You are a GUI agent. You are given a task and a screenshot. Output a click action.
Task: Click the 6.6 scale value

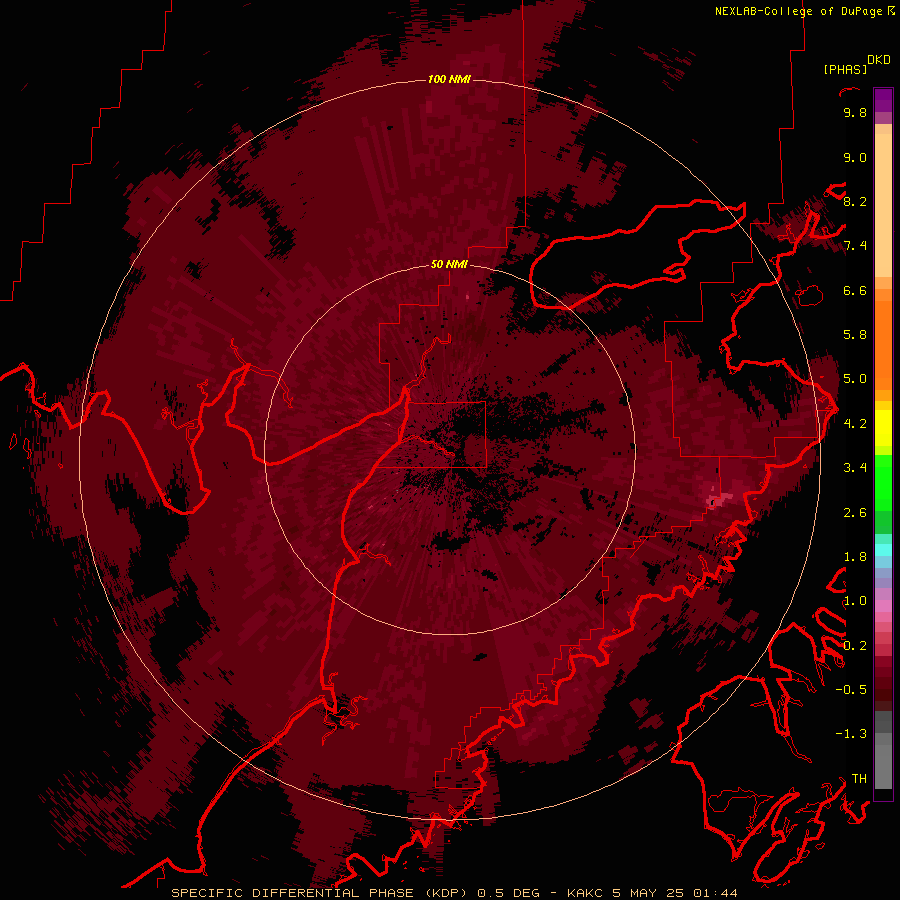855,290
